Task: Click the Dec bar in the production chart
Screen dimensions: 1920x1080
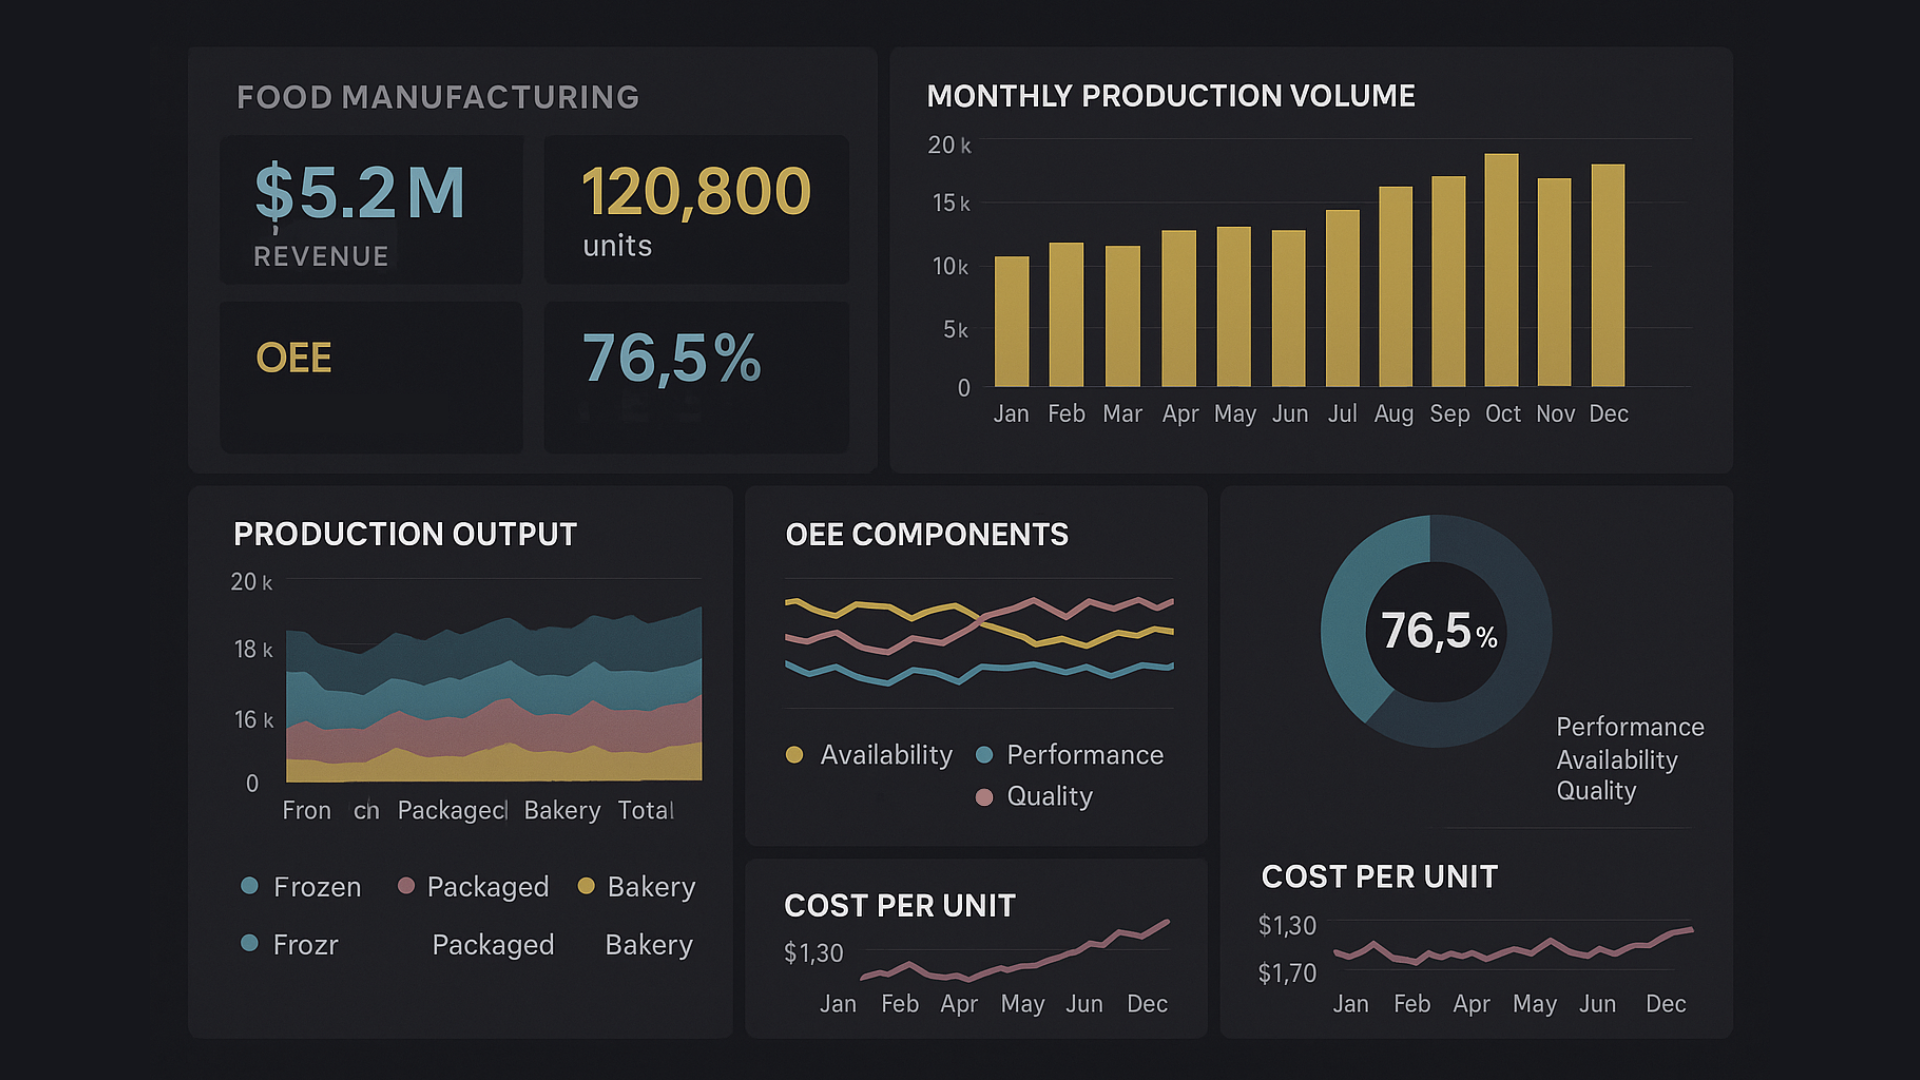Action: click(1607, 275)
